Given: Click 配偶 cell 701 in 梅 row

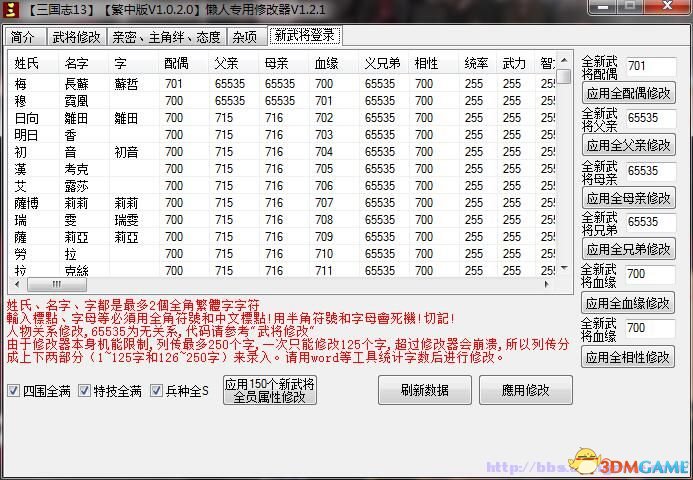Looking at the screenshot, I should (174, 84).
